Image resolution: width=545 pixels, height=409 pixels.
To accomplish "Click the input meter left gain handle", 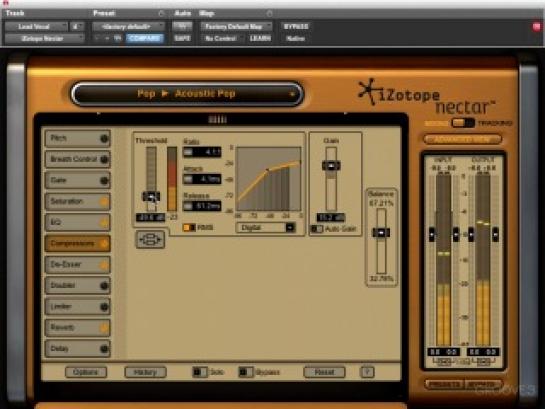I will point(432,235).
